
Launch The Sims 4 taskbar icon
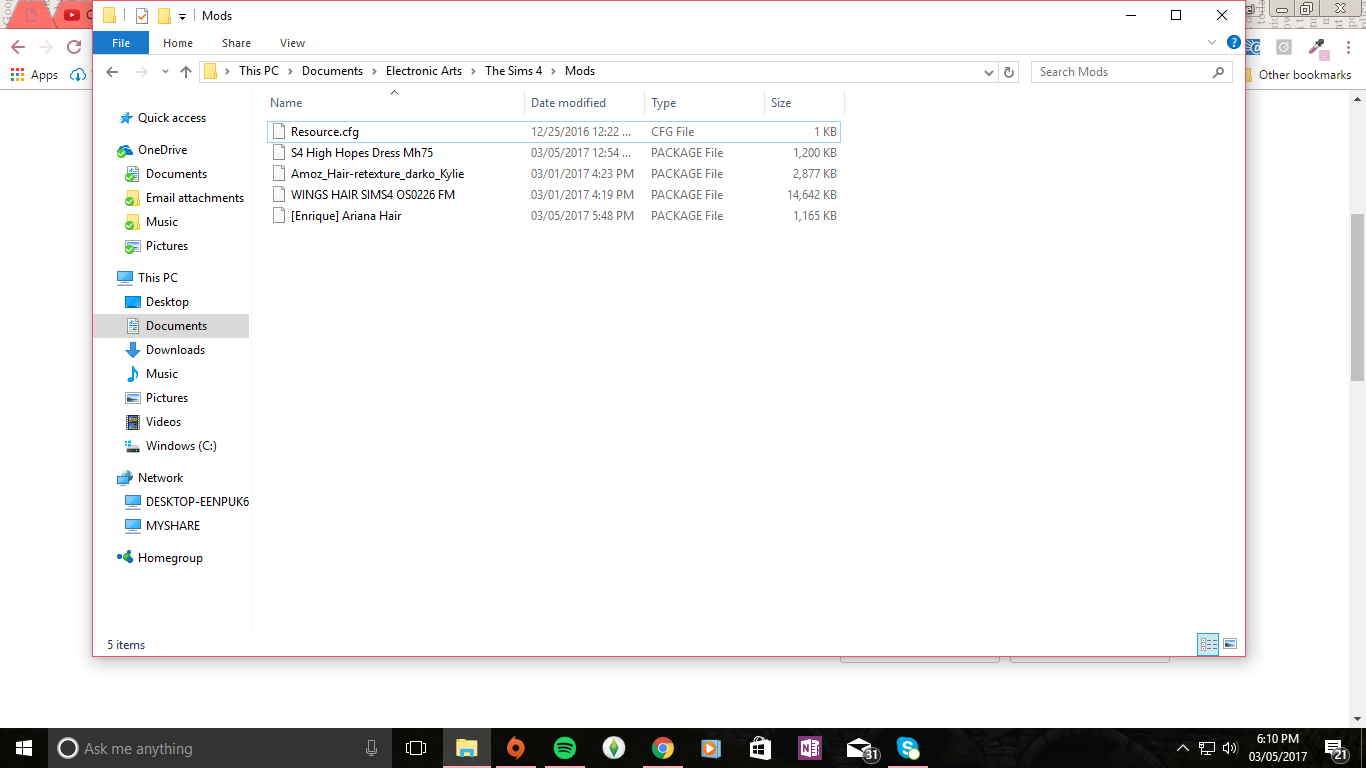613,748
